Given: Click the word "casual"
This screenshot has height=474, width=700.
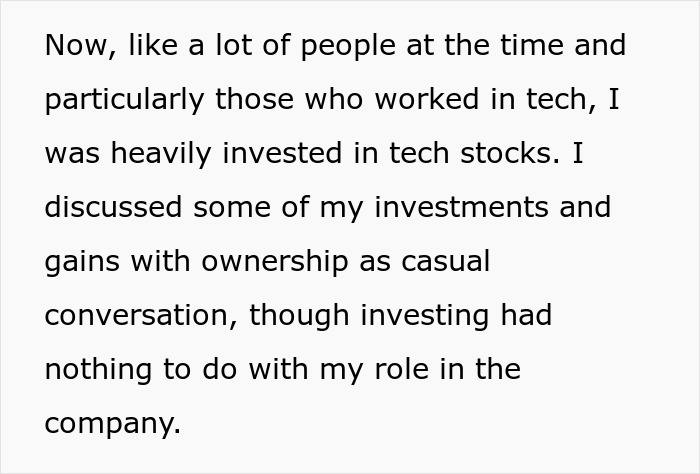Looking at the screenshot, I should pyautogui.click(x=446, y=261).
